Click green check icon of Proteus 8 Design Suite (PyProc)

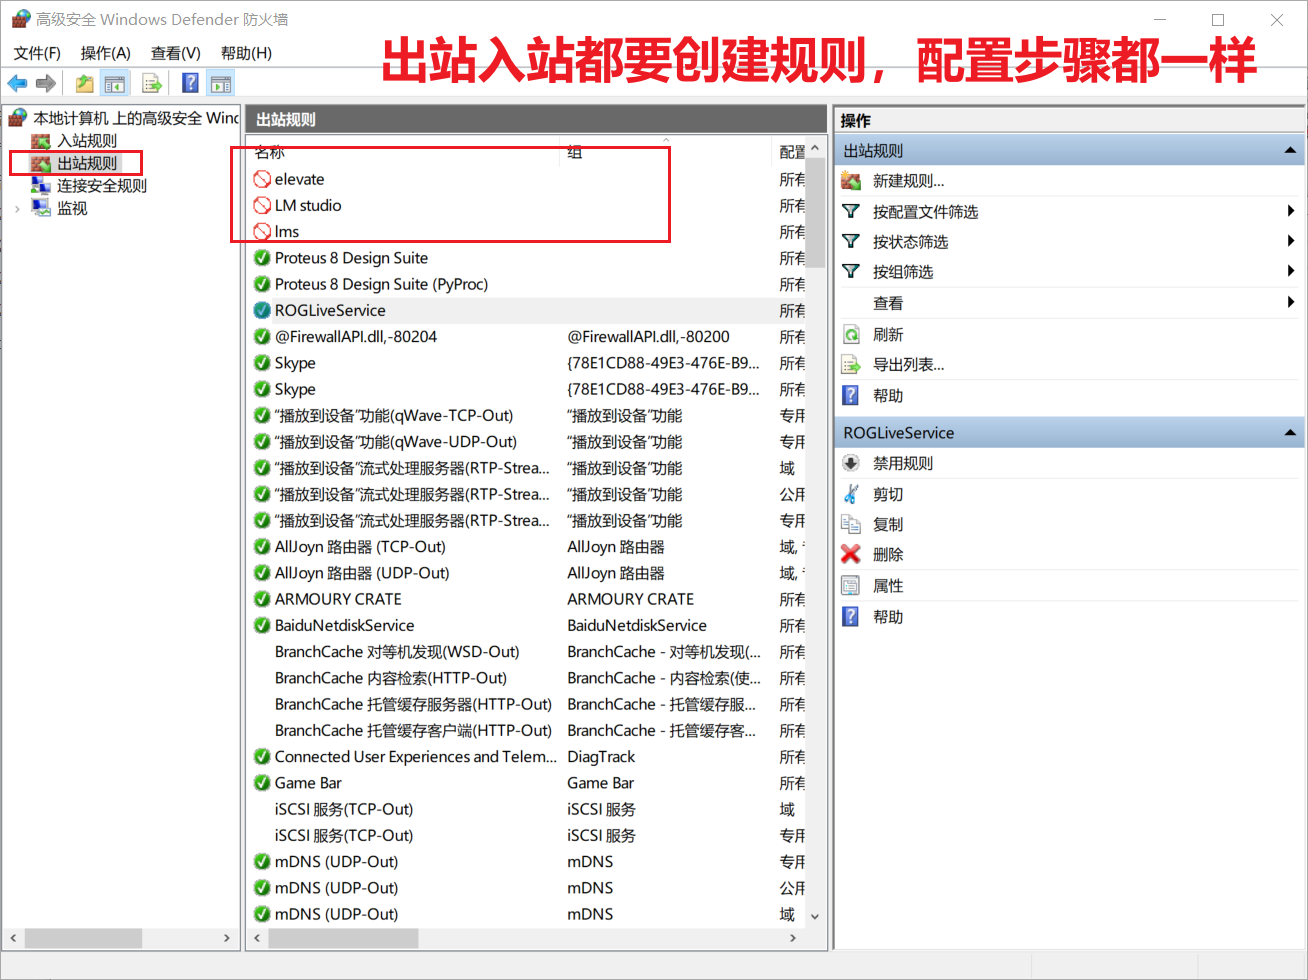[262, 284]
